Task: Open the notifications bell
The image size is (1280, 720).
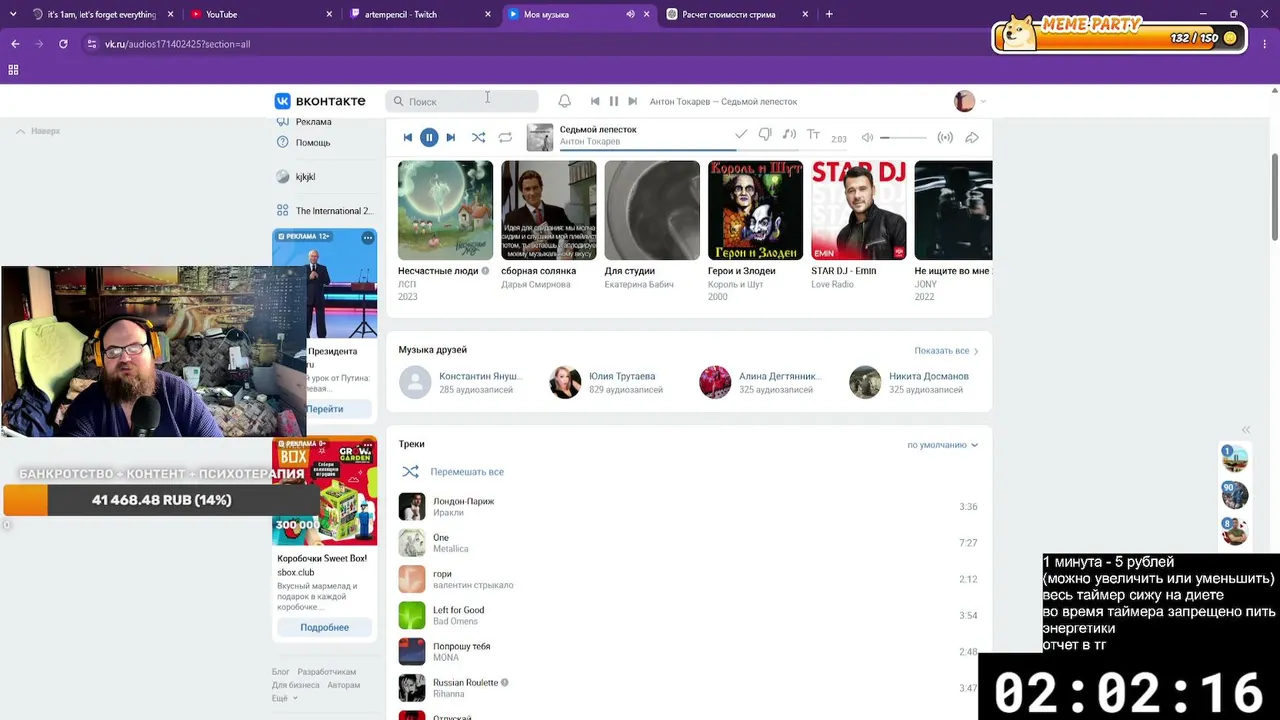Action: pos(564,101)
